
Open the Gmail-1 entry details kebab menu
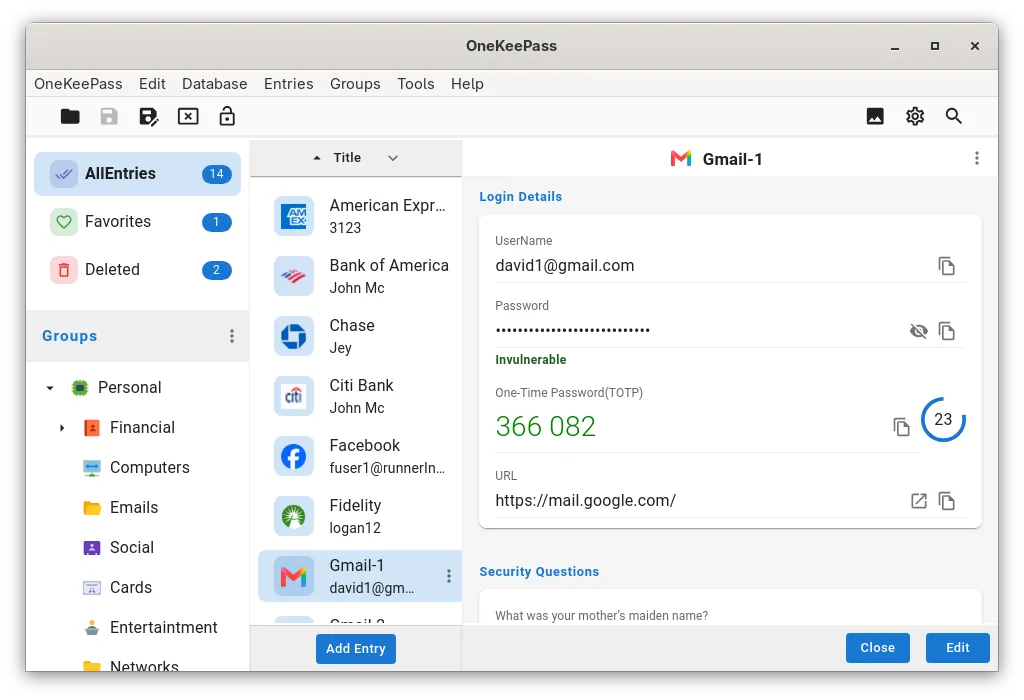tap(977, 158)
